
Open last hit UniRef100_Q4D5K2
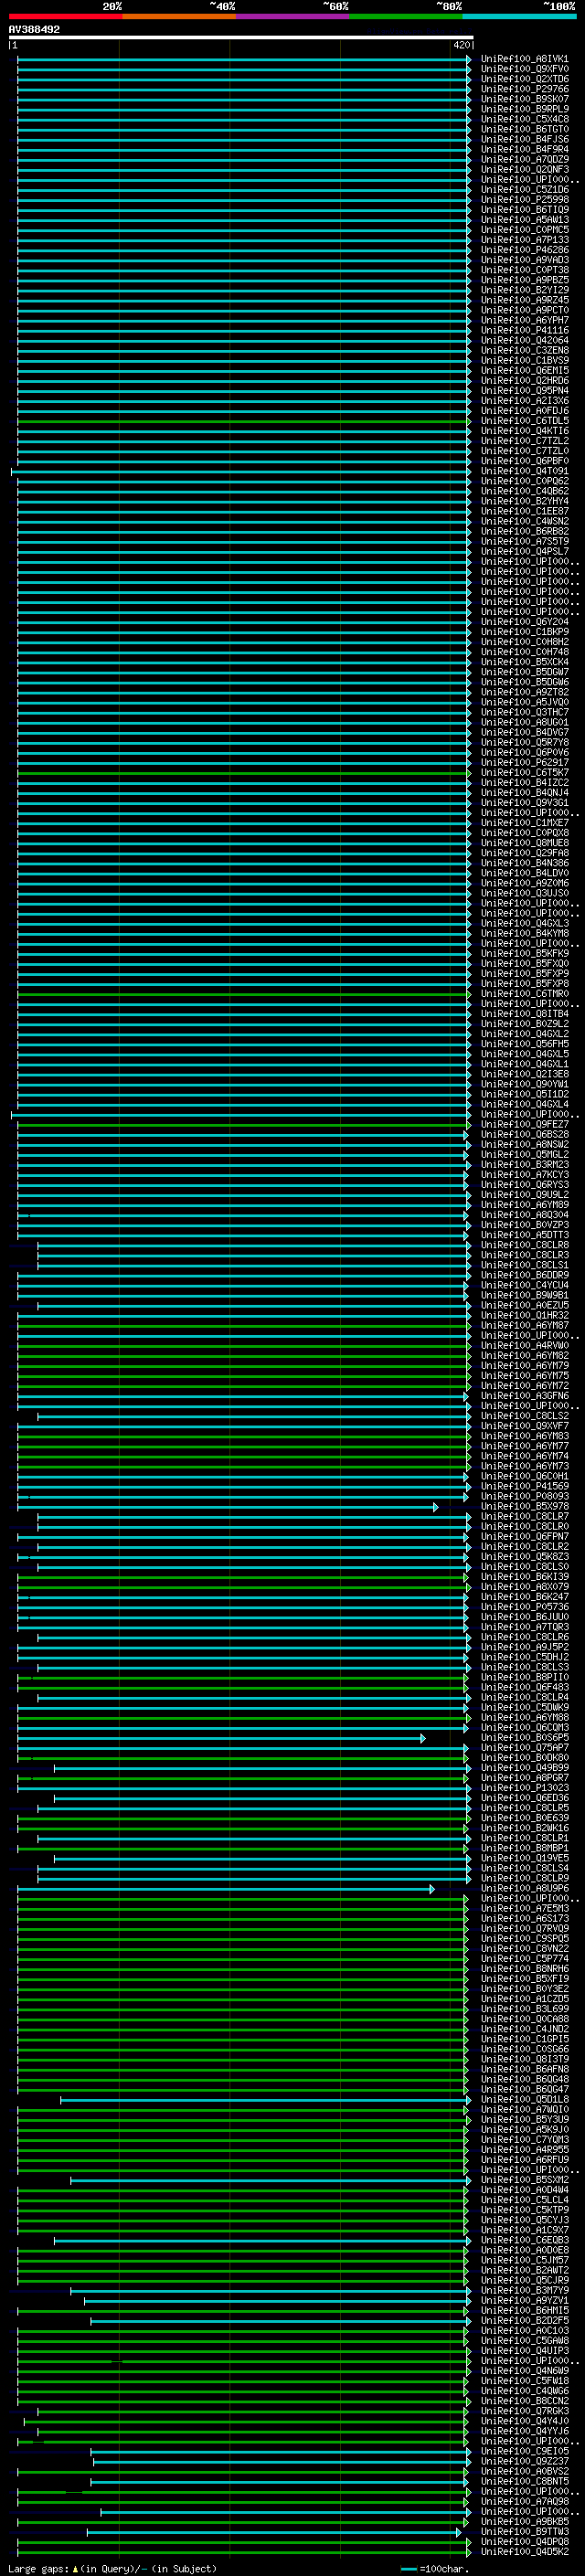coord(524,2552)
